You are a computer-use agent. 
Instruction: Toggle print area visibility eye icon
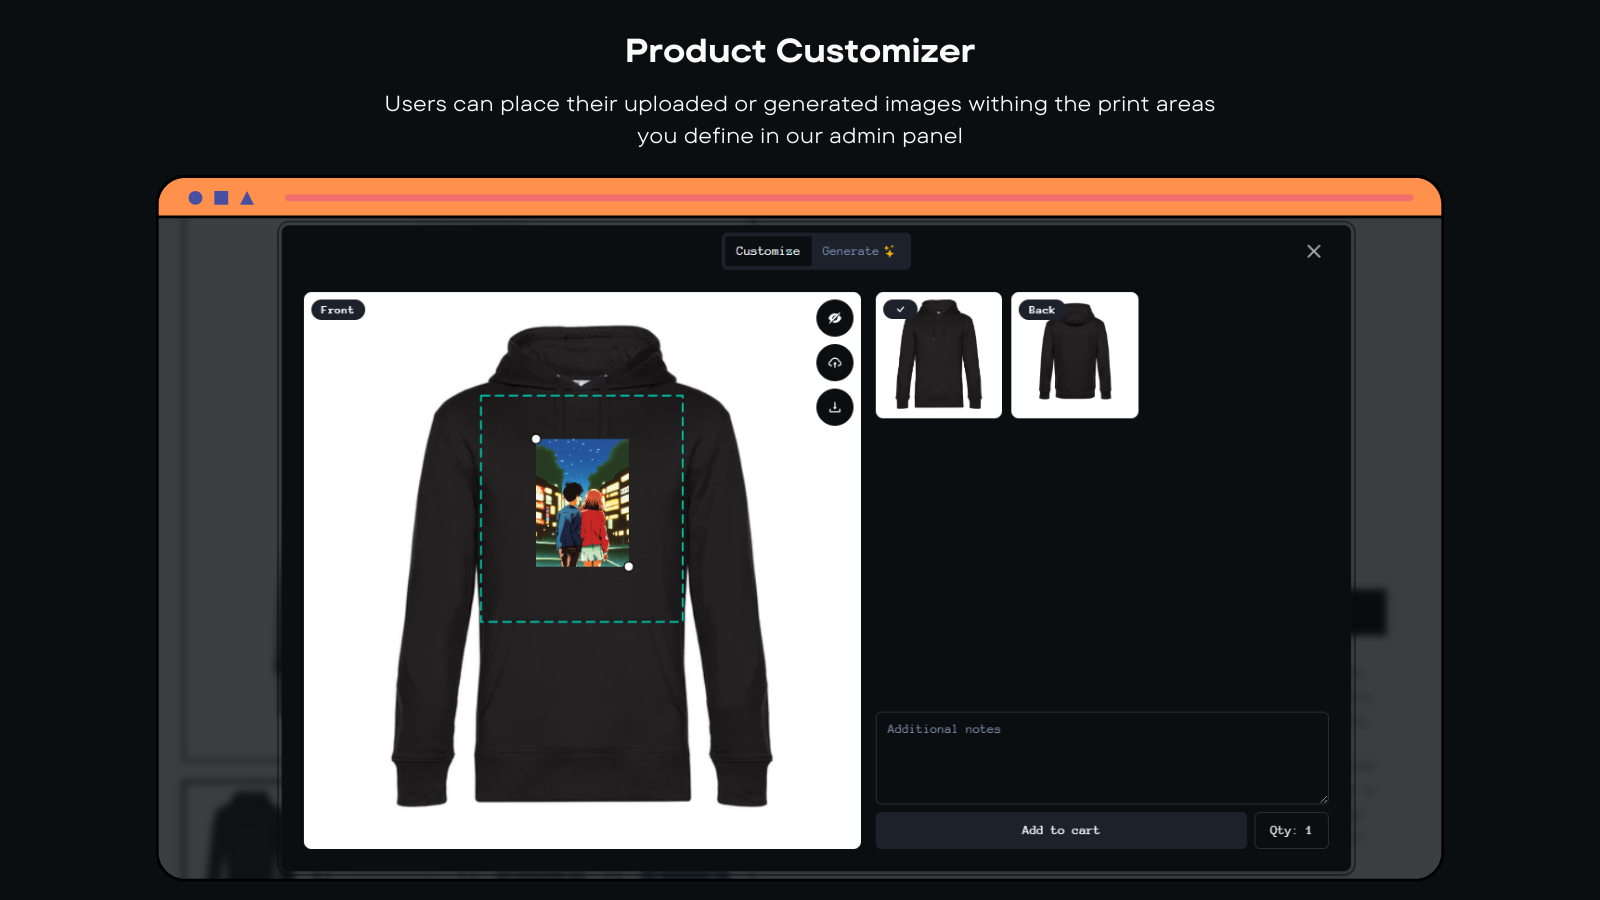tap(835, 318)
